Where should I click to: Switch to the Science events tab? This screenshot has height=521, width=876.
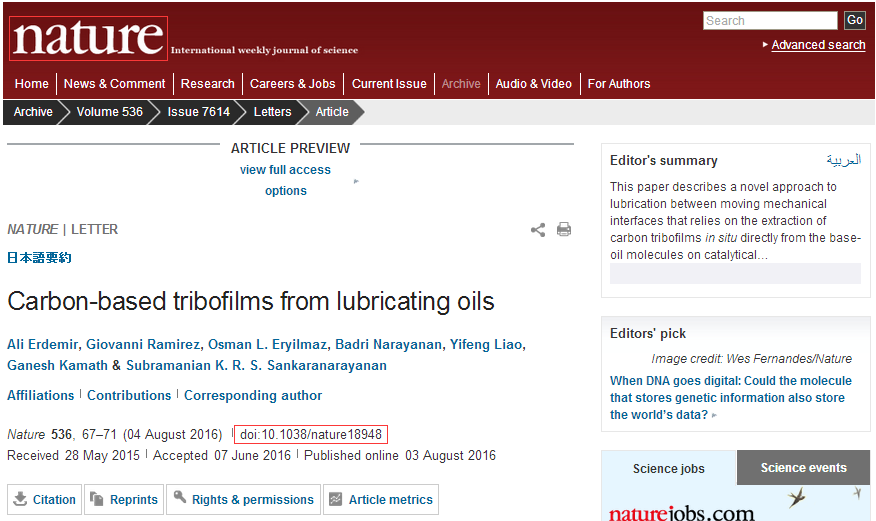803,468
